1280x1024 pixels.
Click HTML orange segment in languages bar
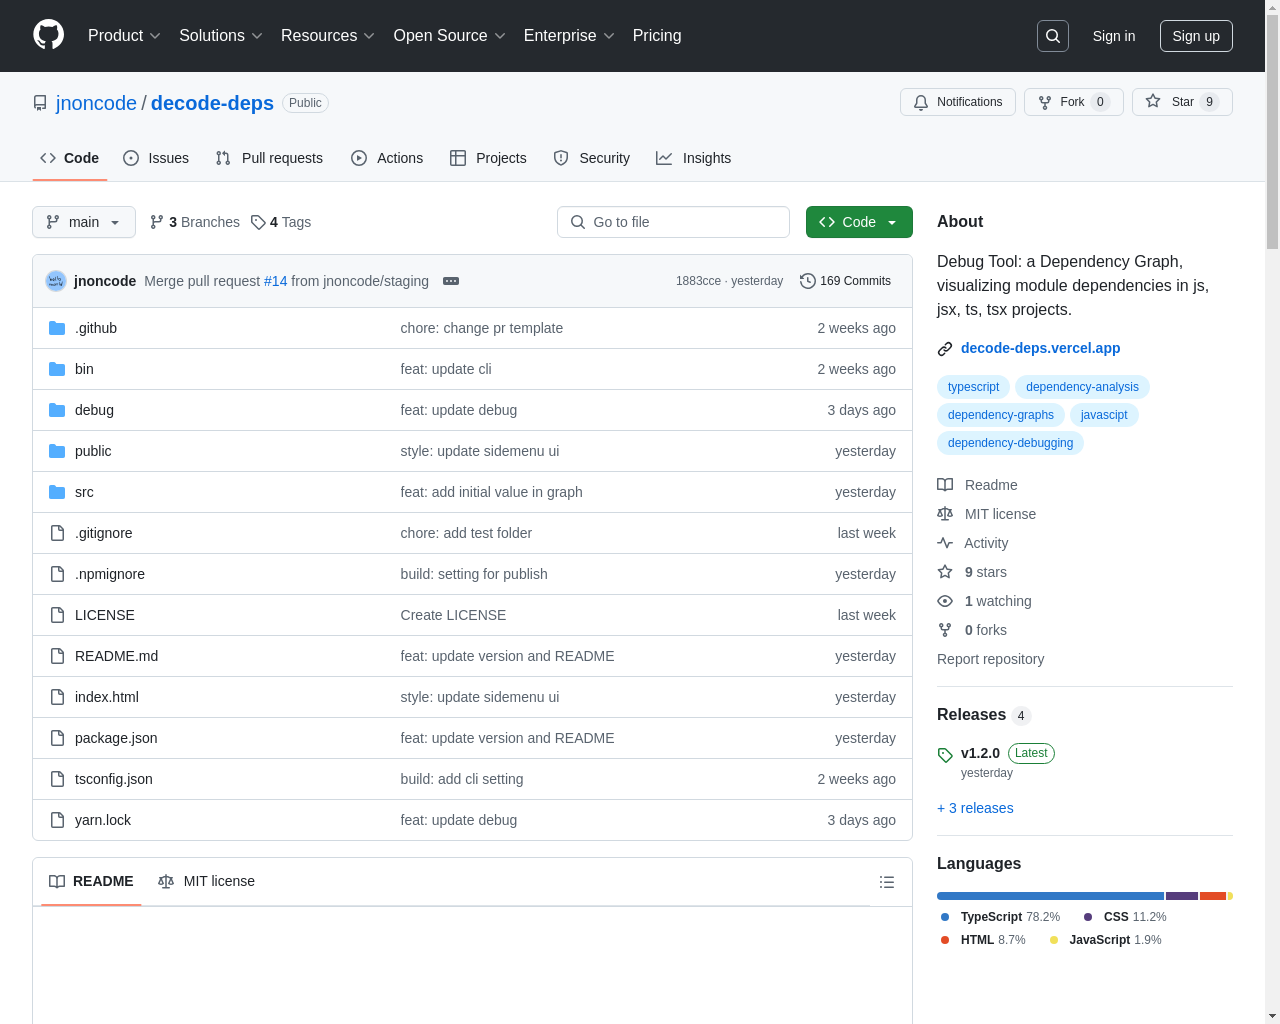click(1213, 896)
